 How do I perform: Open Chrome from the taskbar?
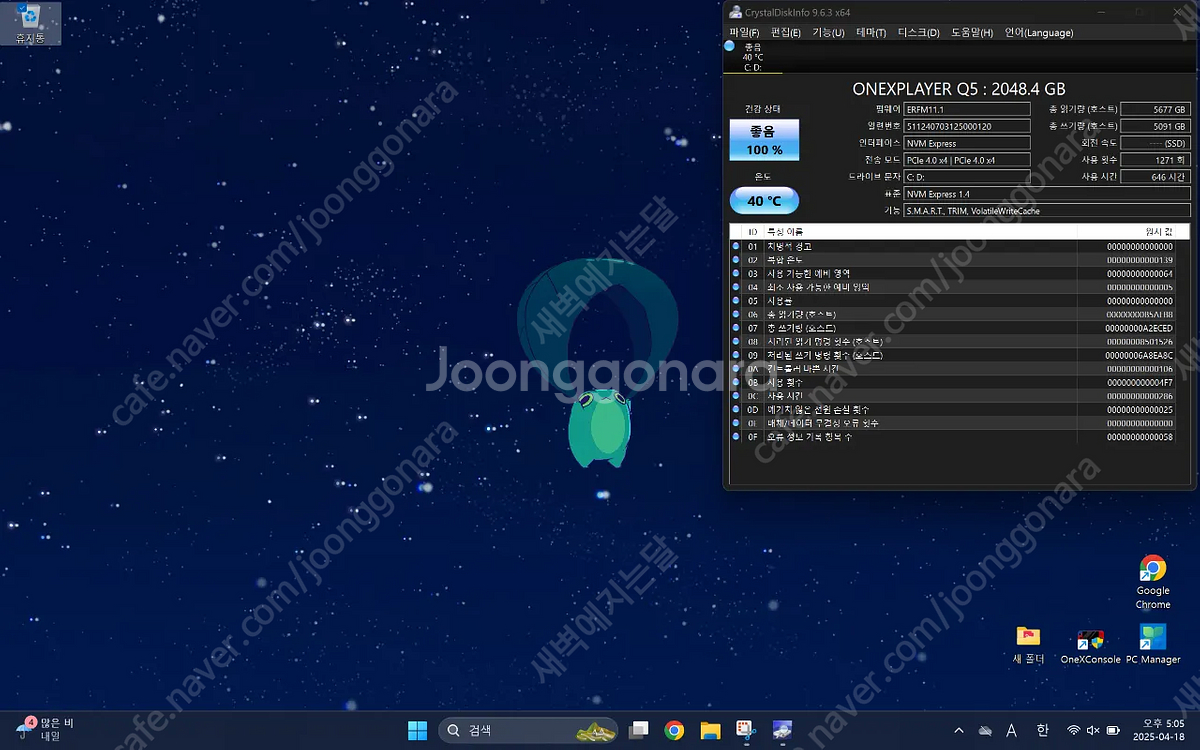[674, 730]
